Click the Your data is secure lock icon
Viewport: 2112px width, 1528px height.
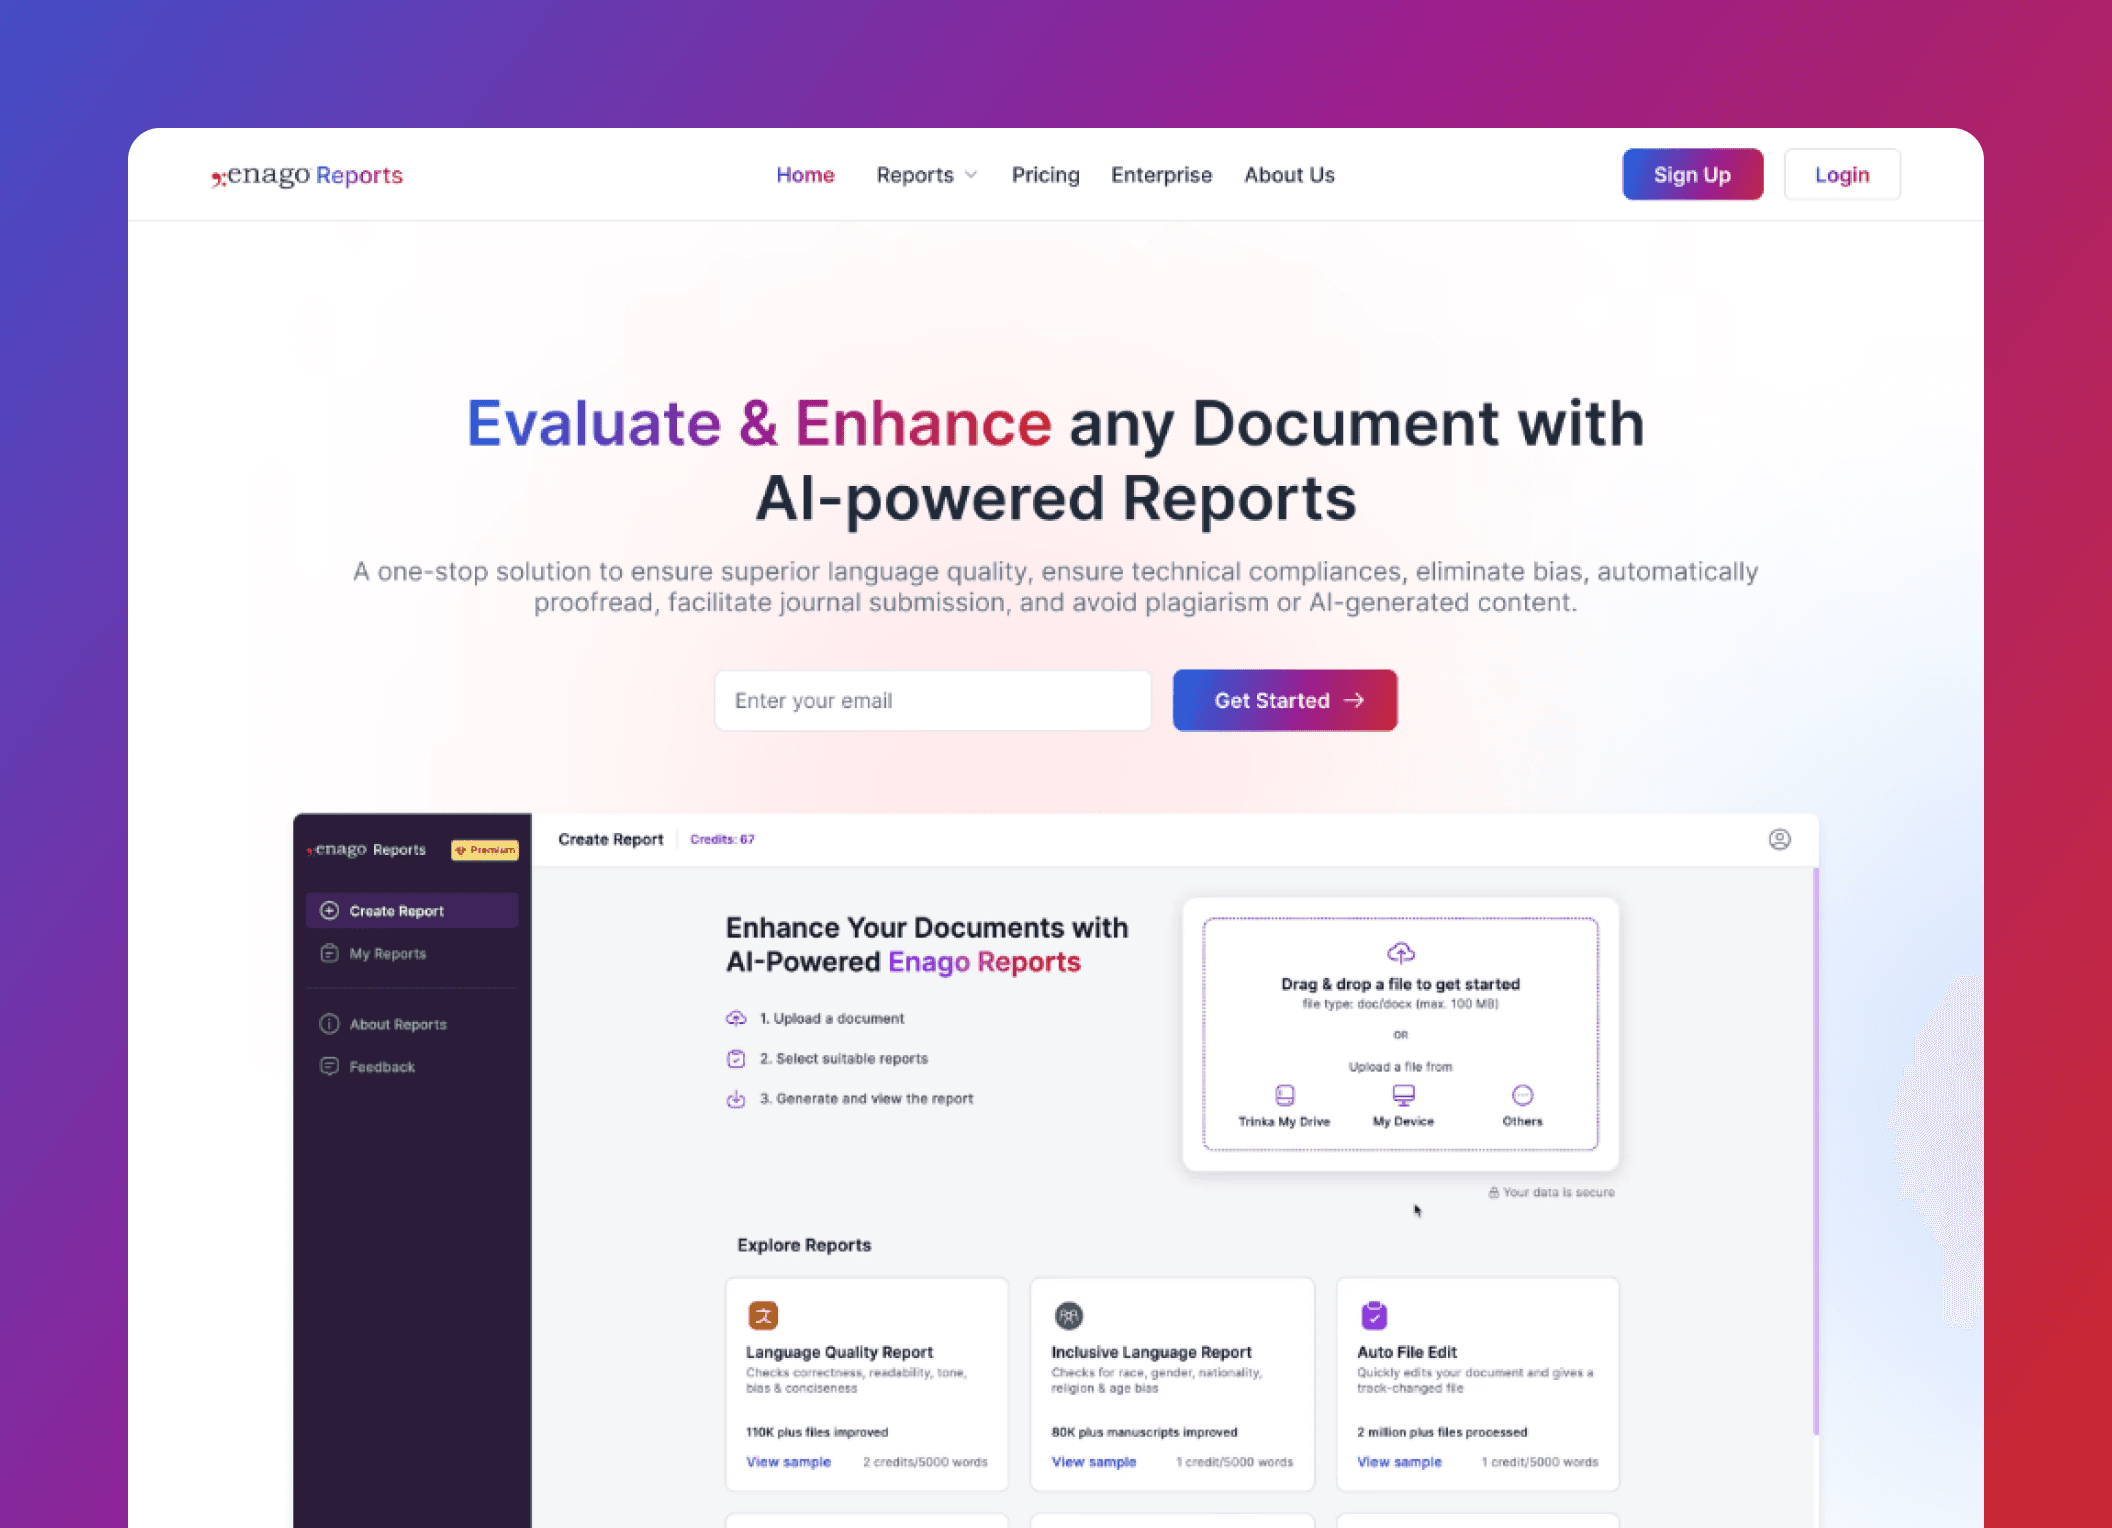[x=1493, y=1192]
